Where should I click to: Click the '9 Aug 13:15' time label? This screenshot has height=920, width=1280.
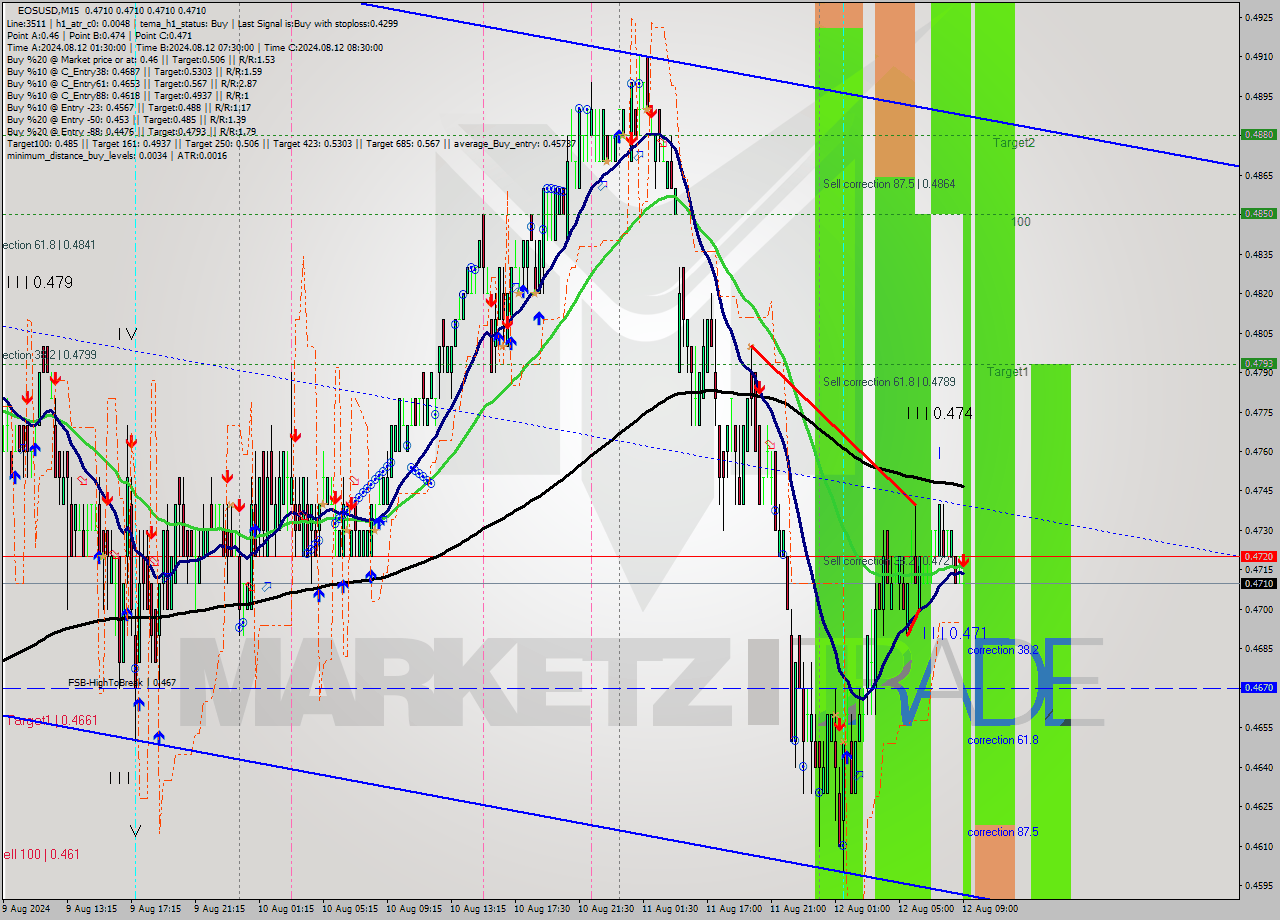[91, 909]
